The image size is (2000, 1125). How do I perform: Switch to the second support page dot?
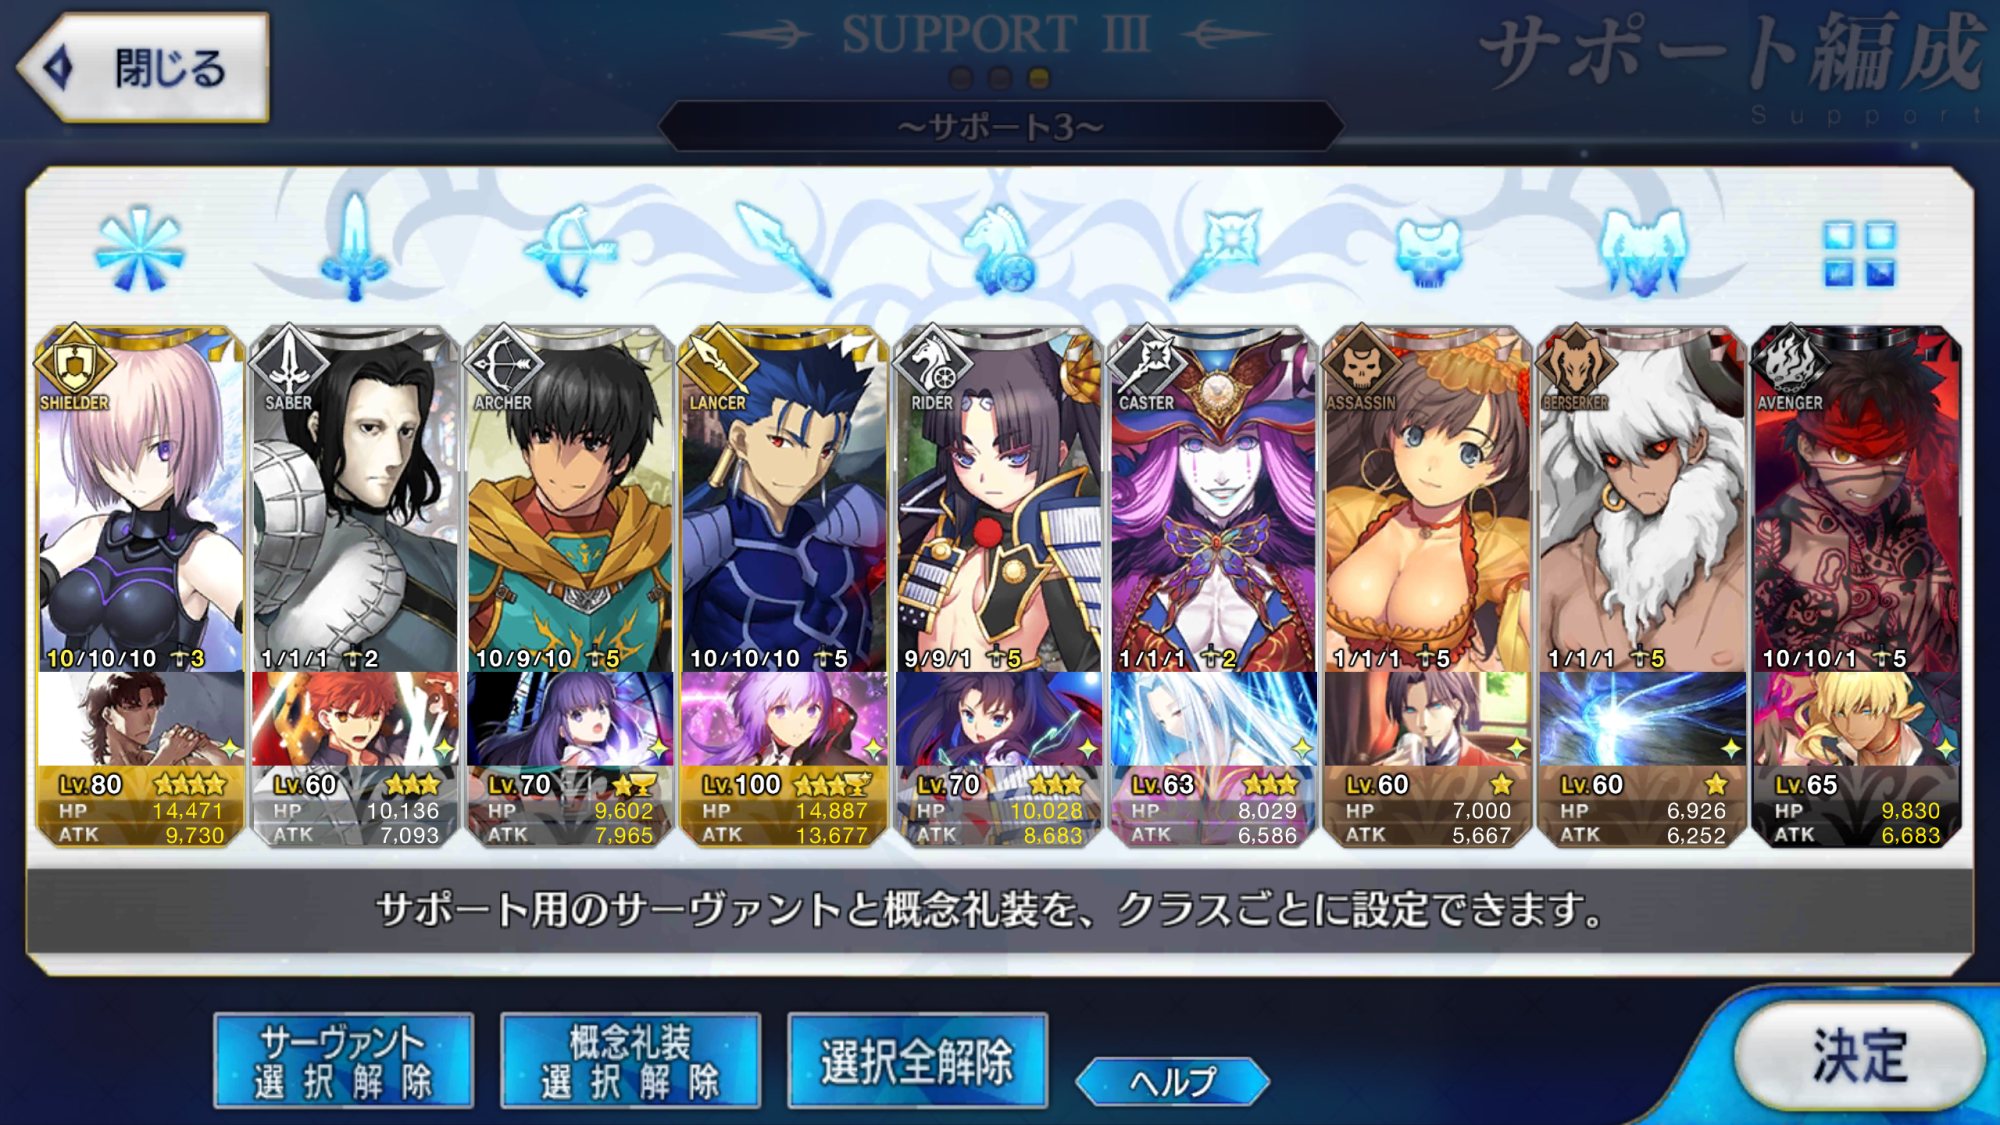(x=1000, y=78)
